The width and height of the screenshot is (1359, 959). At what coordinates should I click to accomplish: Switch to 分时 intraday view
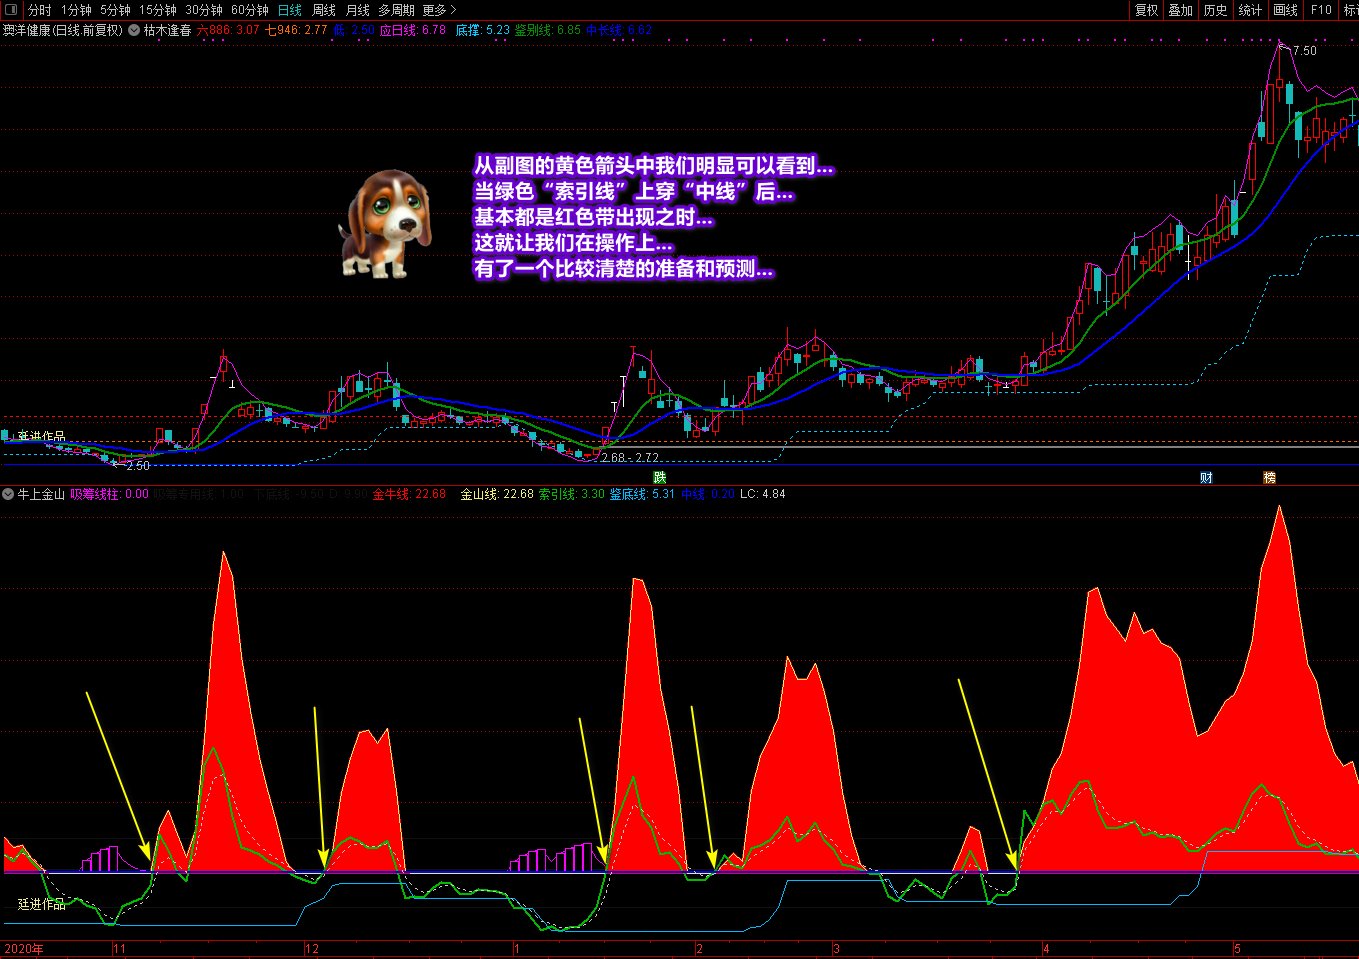click(x=39, y=10)
